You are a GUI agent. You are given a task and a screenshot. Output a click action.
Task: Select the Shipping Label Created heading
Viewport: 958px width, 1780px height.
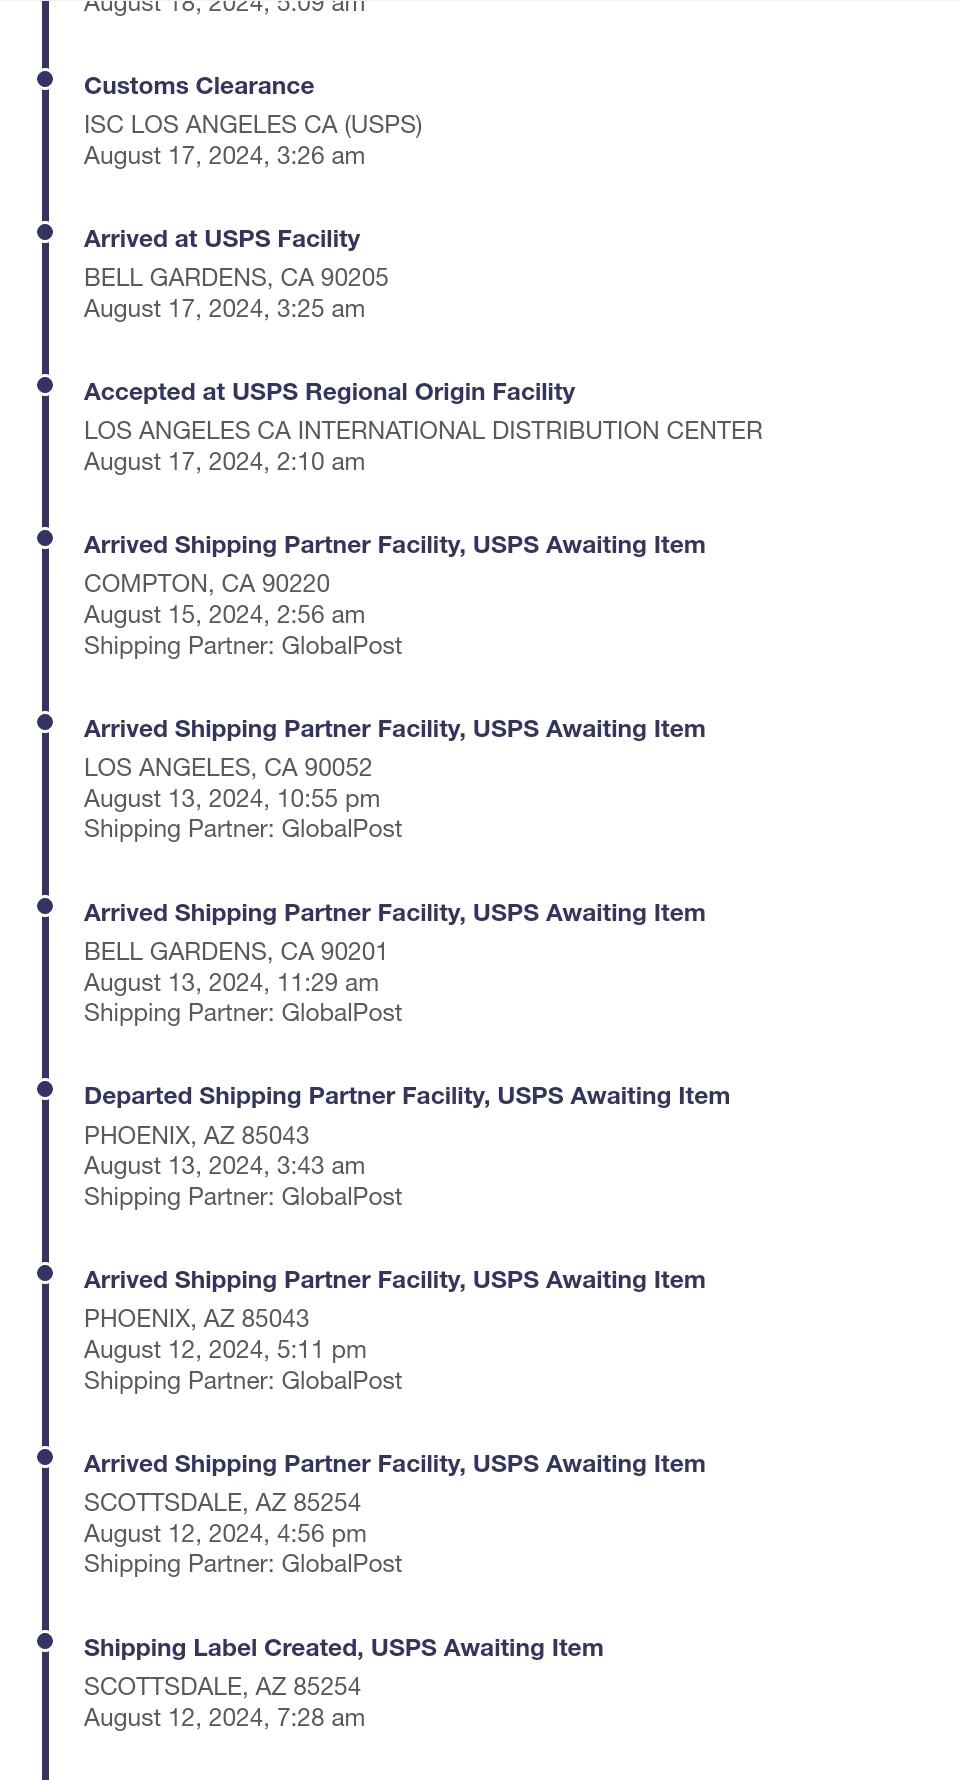point(344,1648)
